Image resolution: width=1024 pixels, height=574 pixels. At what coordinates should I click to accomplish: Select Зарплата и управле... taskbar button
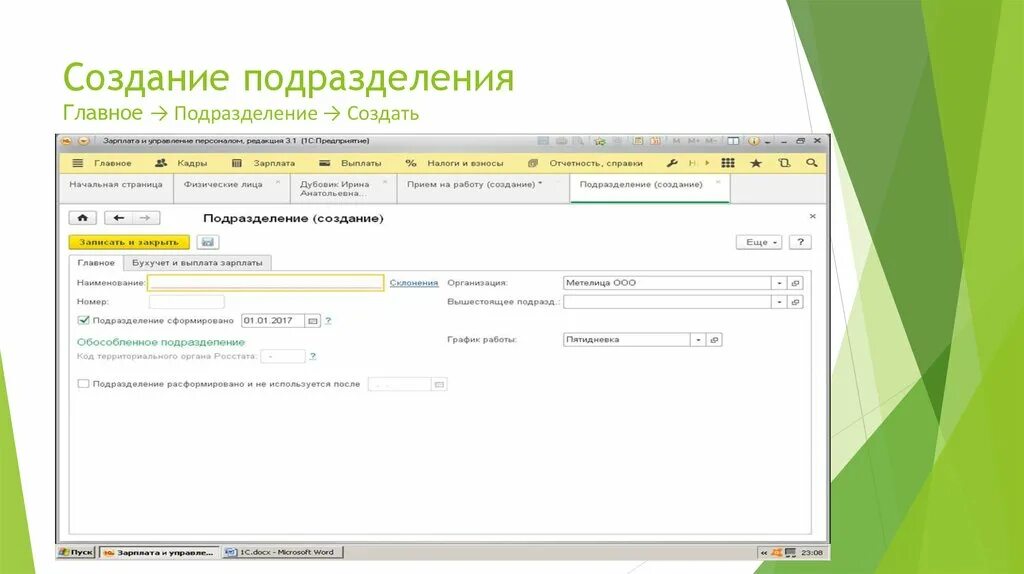pyautogui.click(x=159, y=552)
